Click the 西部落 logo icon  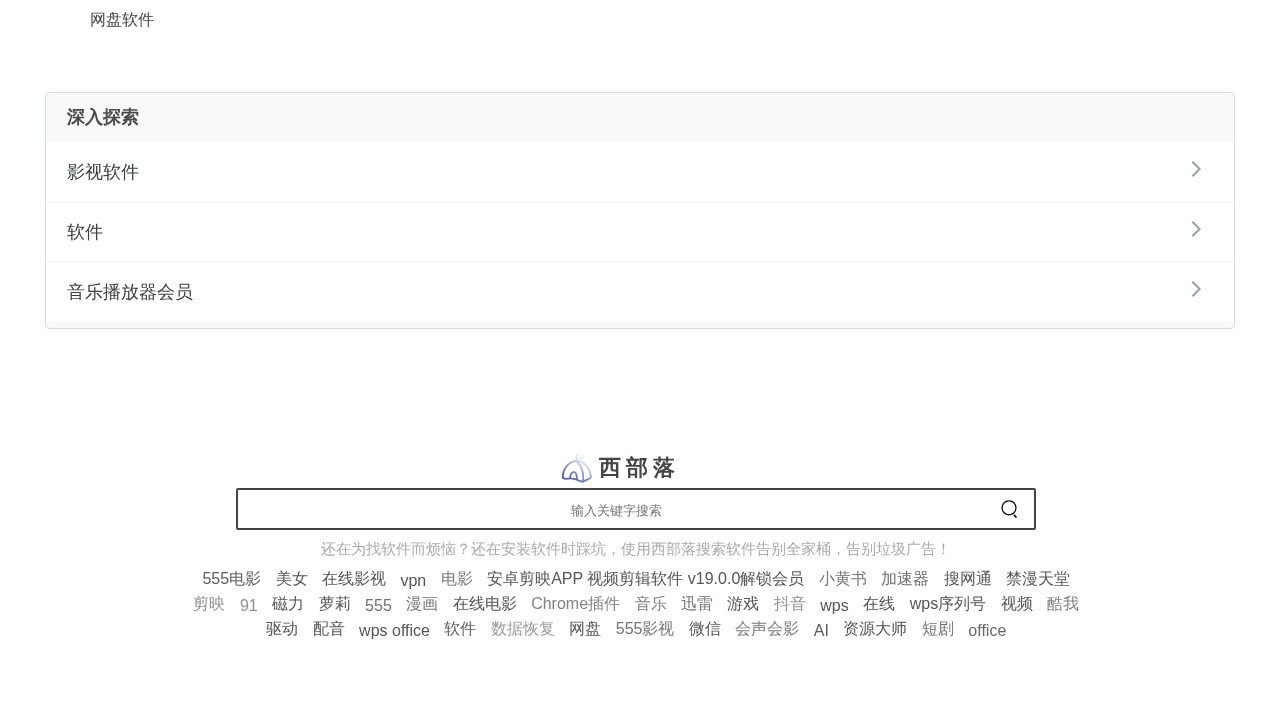577,467
